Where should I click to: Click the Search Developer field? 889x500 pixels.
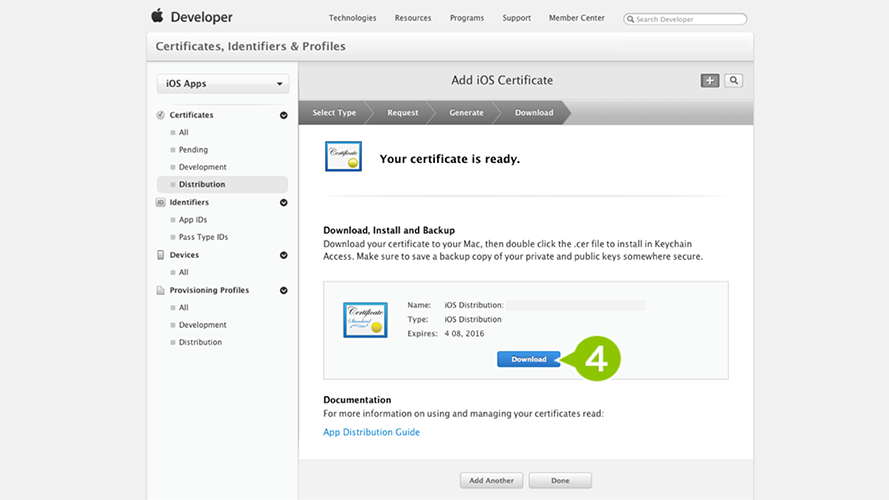pyautogui.click(x=685, y=19)
